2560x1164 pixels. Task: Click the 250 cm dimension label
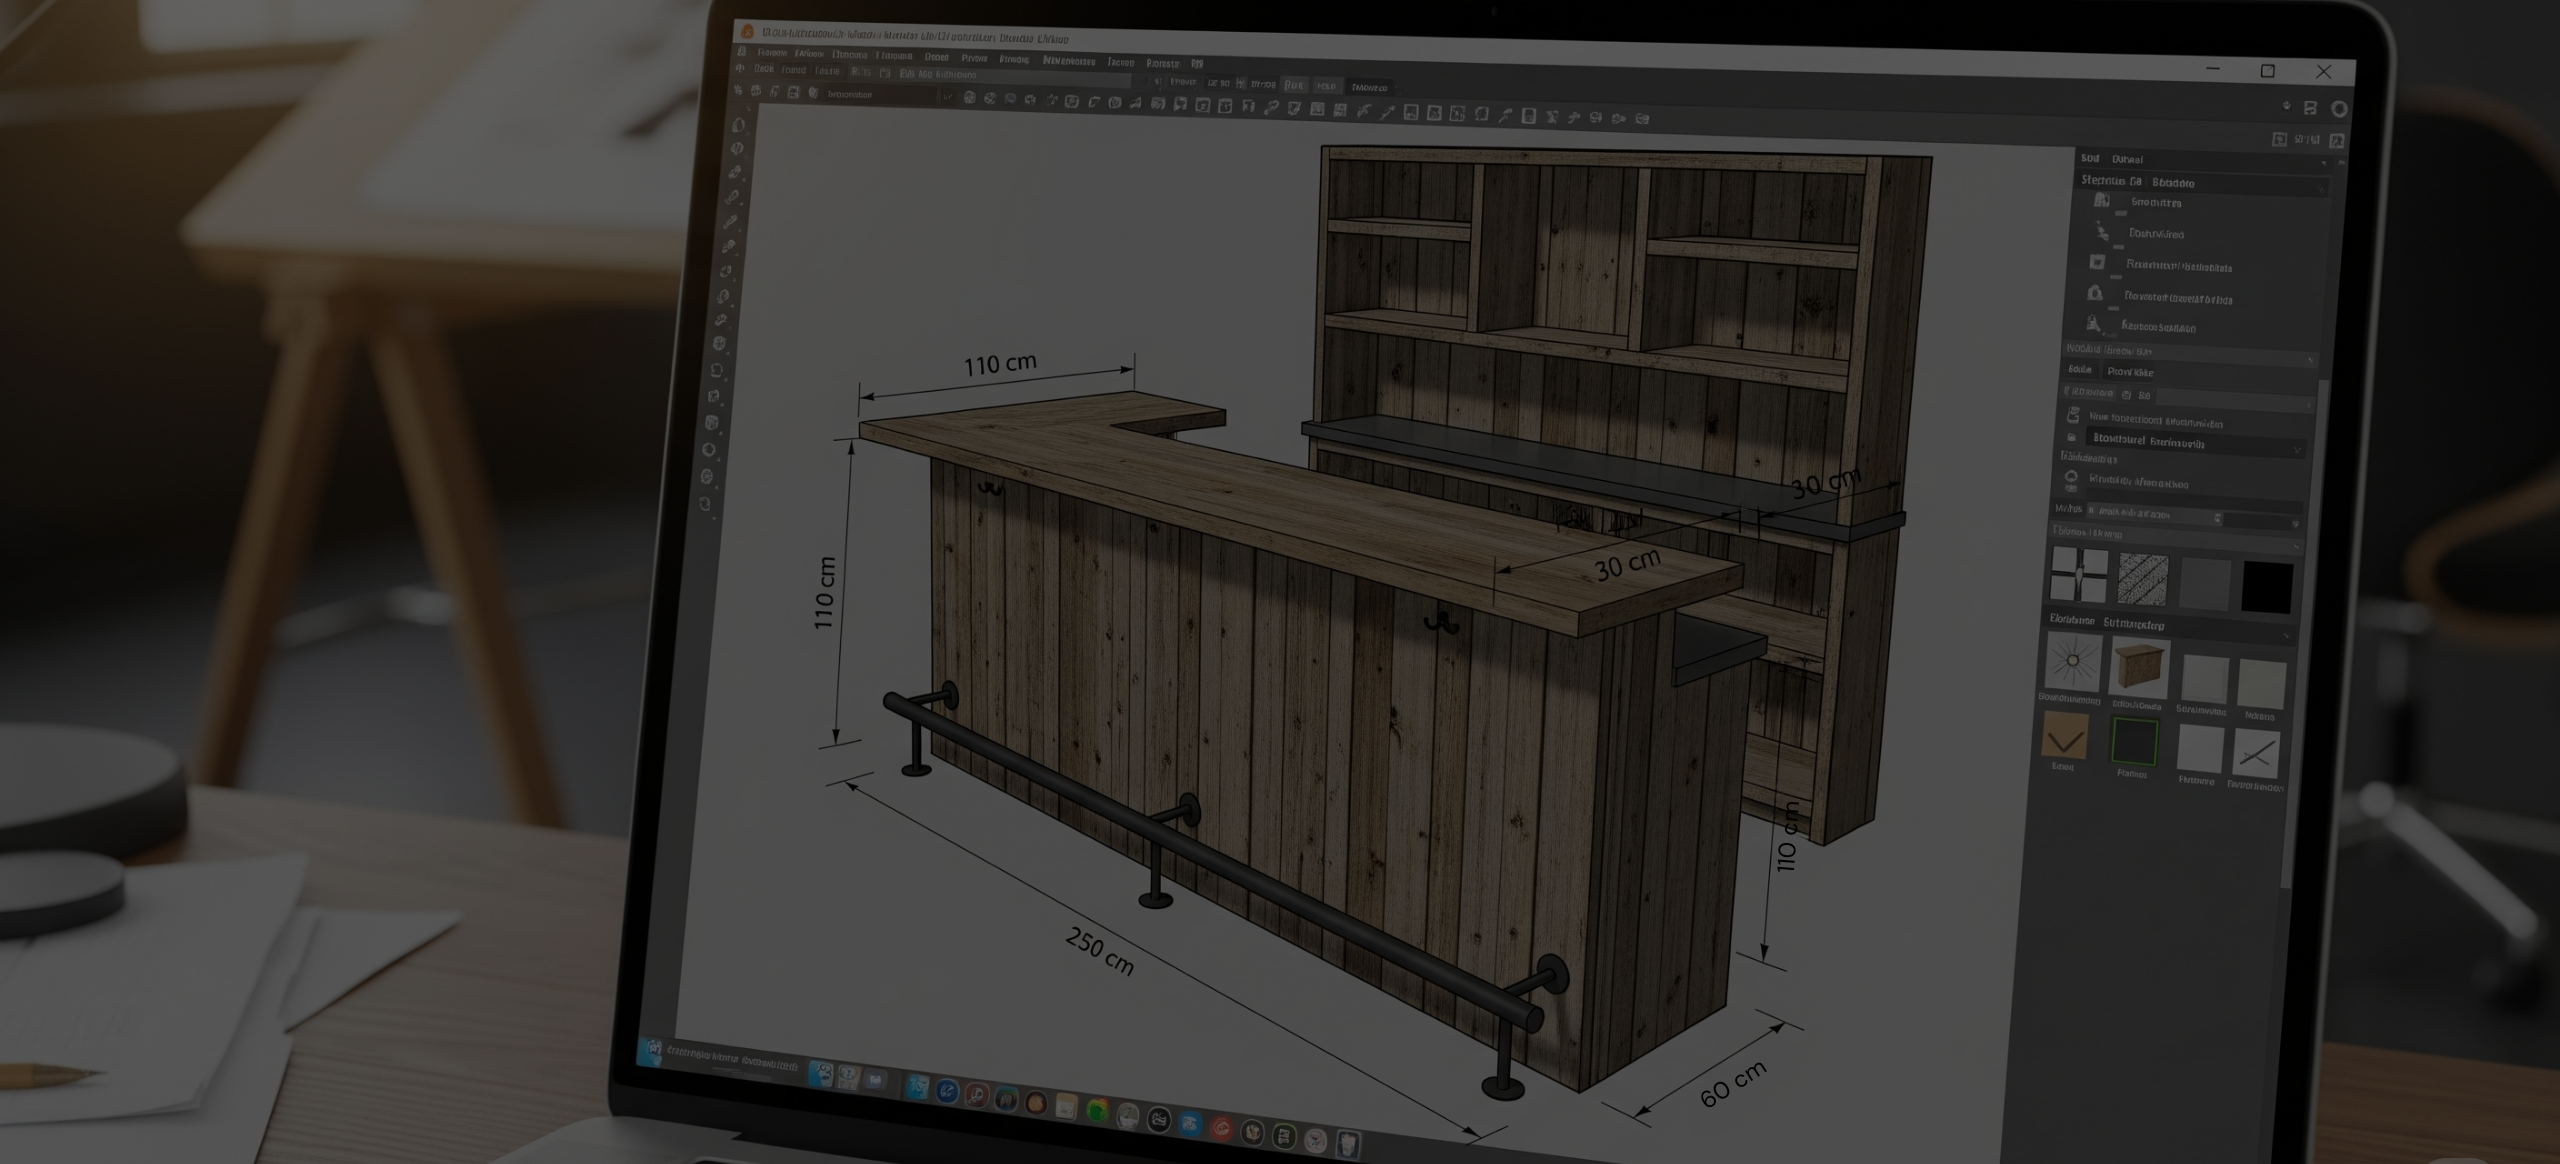point(1099,951)
